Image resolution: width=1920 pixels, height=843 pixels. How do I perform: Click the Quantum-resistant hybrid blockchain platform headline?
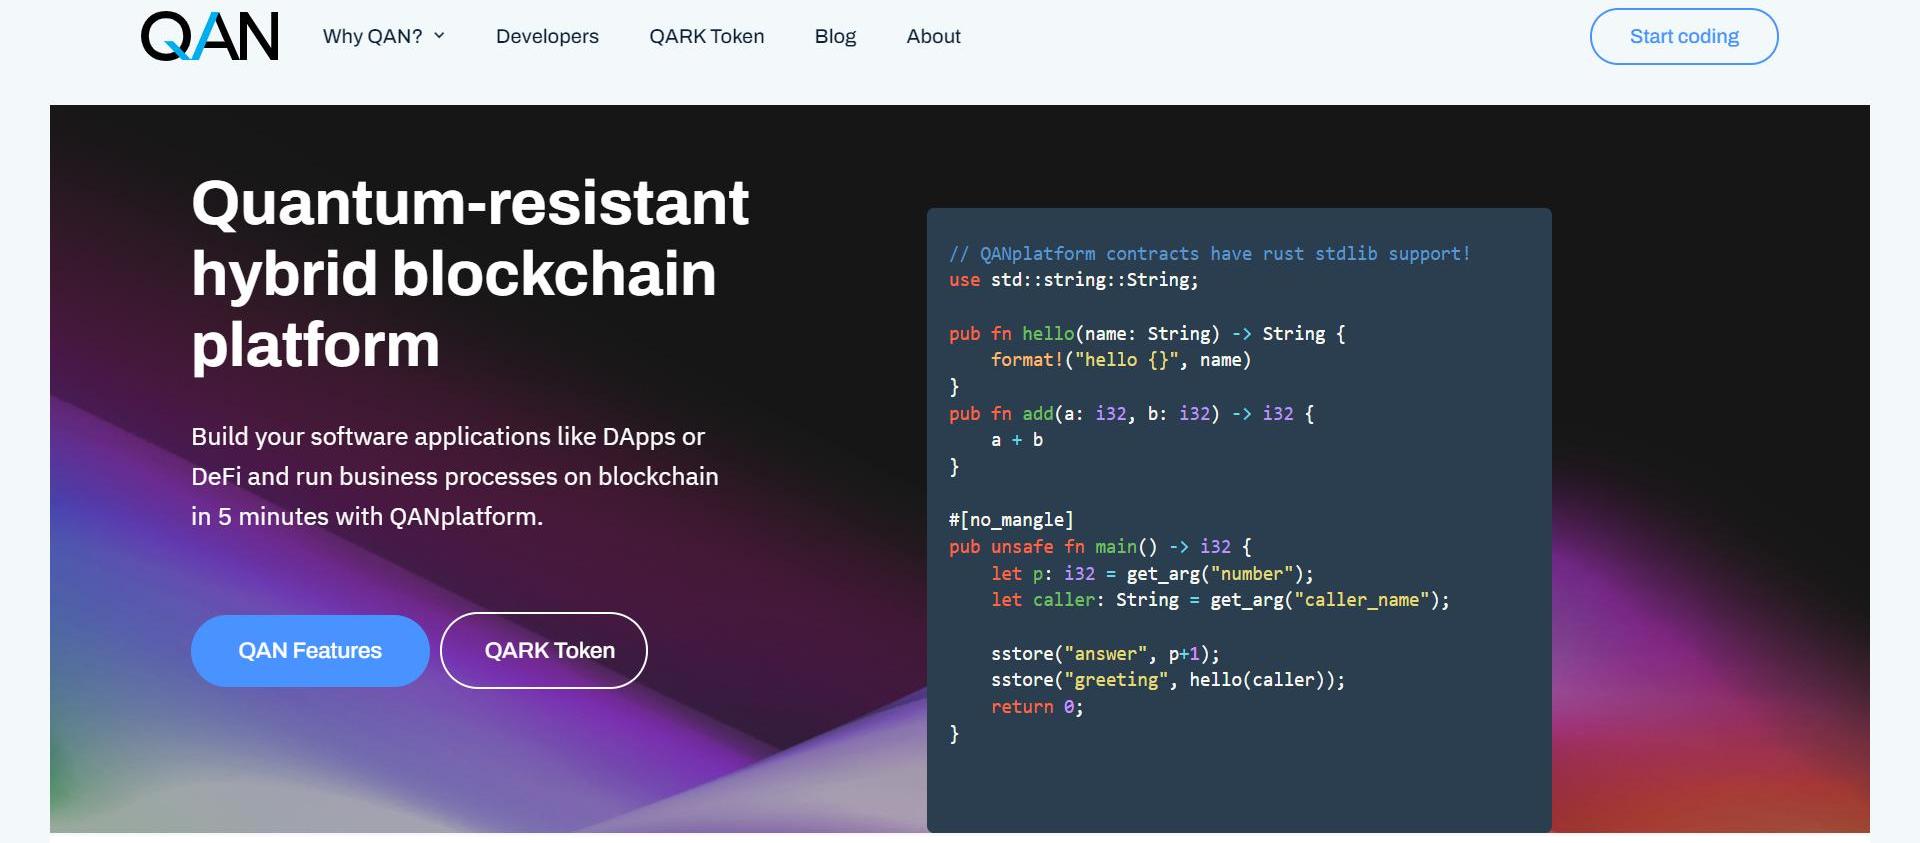(x=470, y=273)
